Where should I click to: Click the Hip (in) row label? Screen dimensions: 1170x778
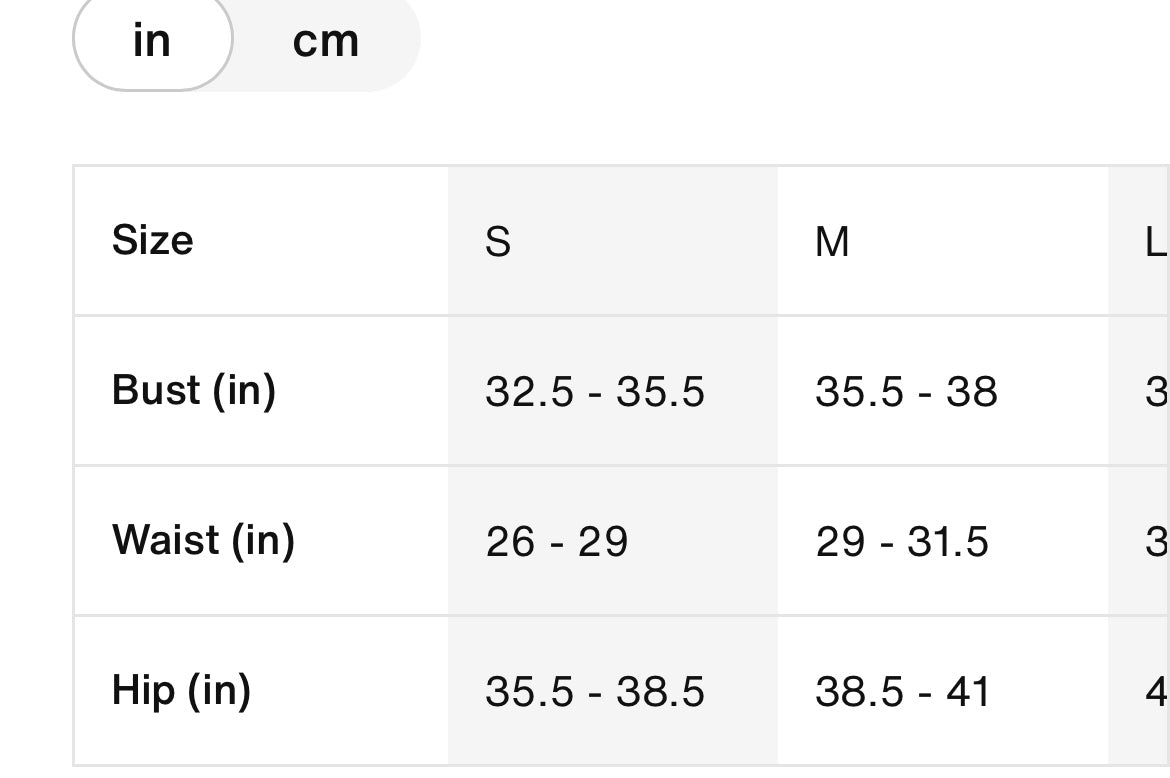tap(181, 691)
